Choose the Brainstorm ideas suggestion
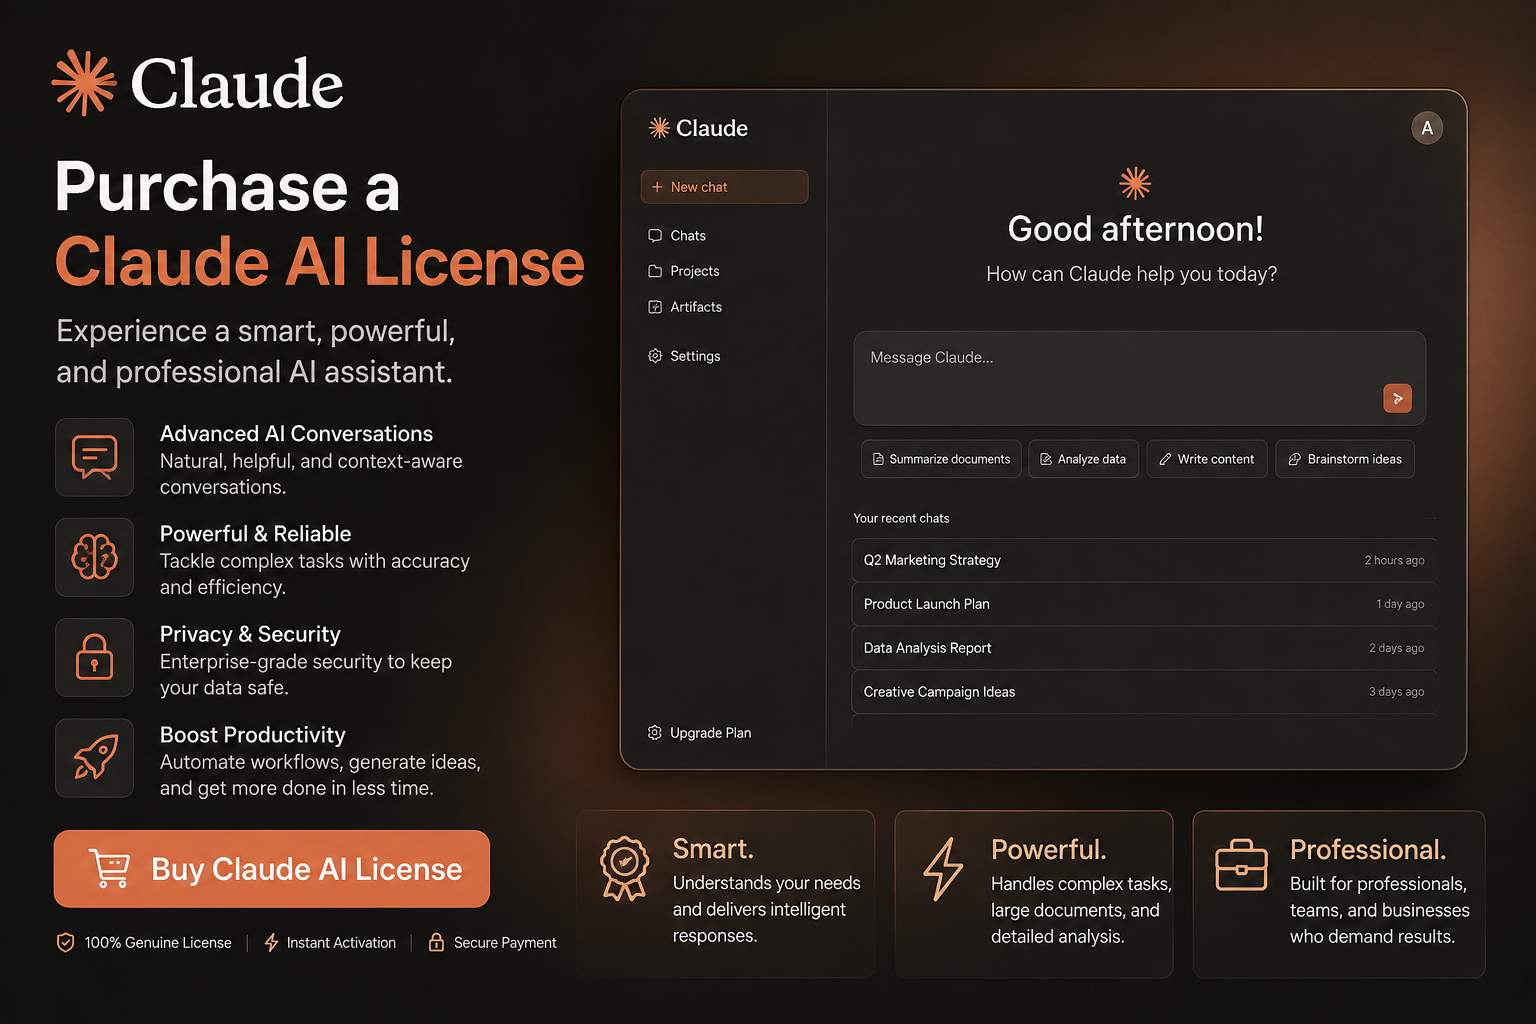This screenshot has width=1536, height=1024. 1345,459
